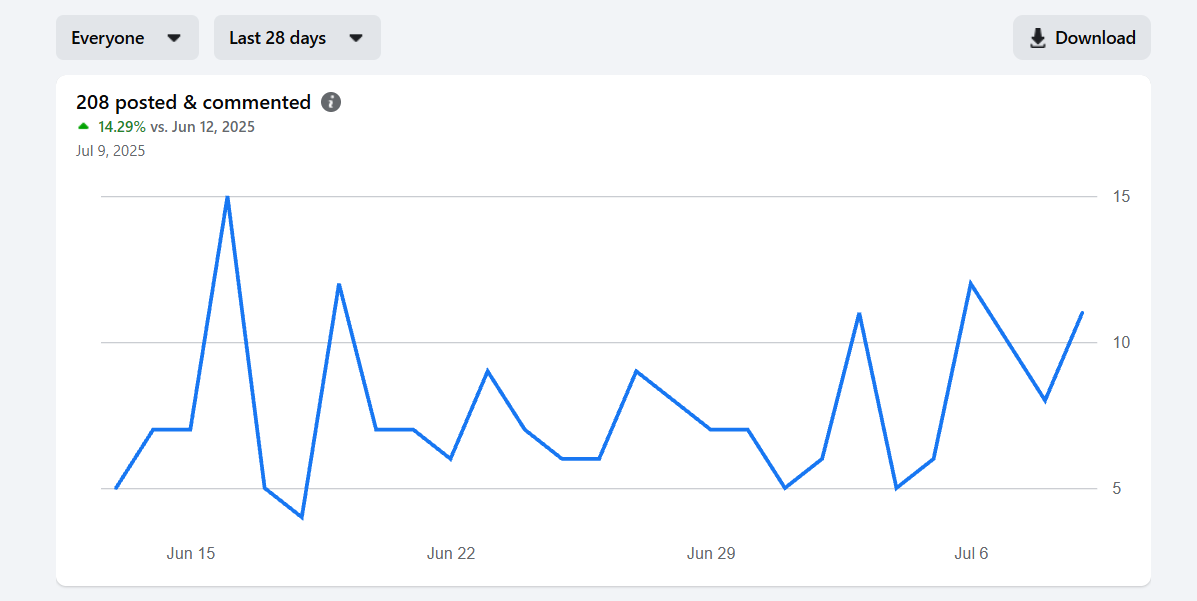Click the Jun 22 x-axis label
The image size is (1197, 601).
pos(451,553)
